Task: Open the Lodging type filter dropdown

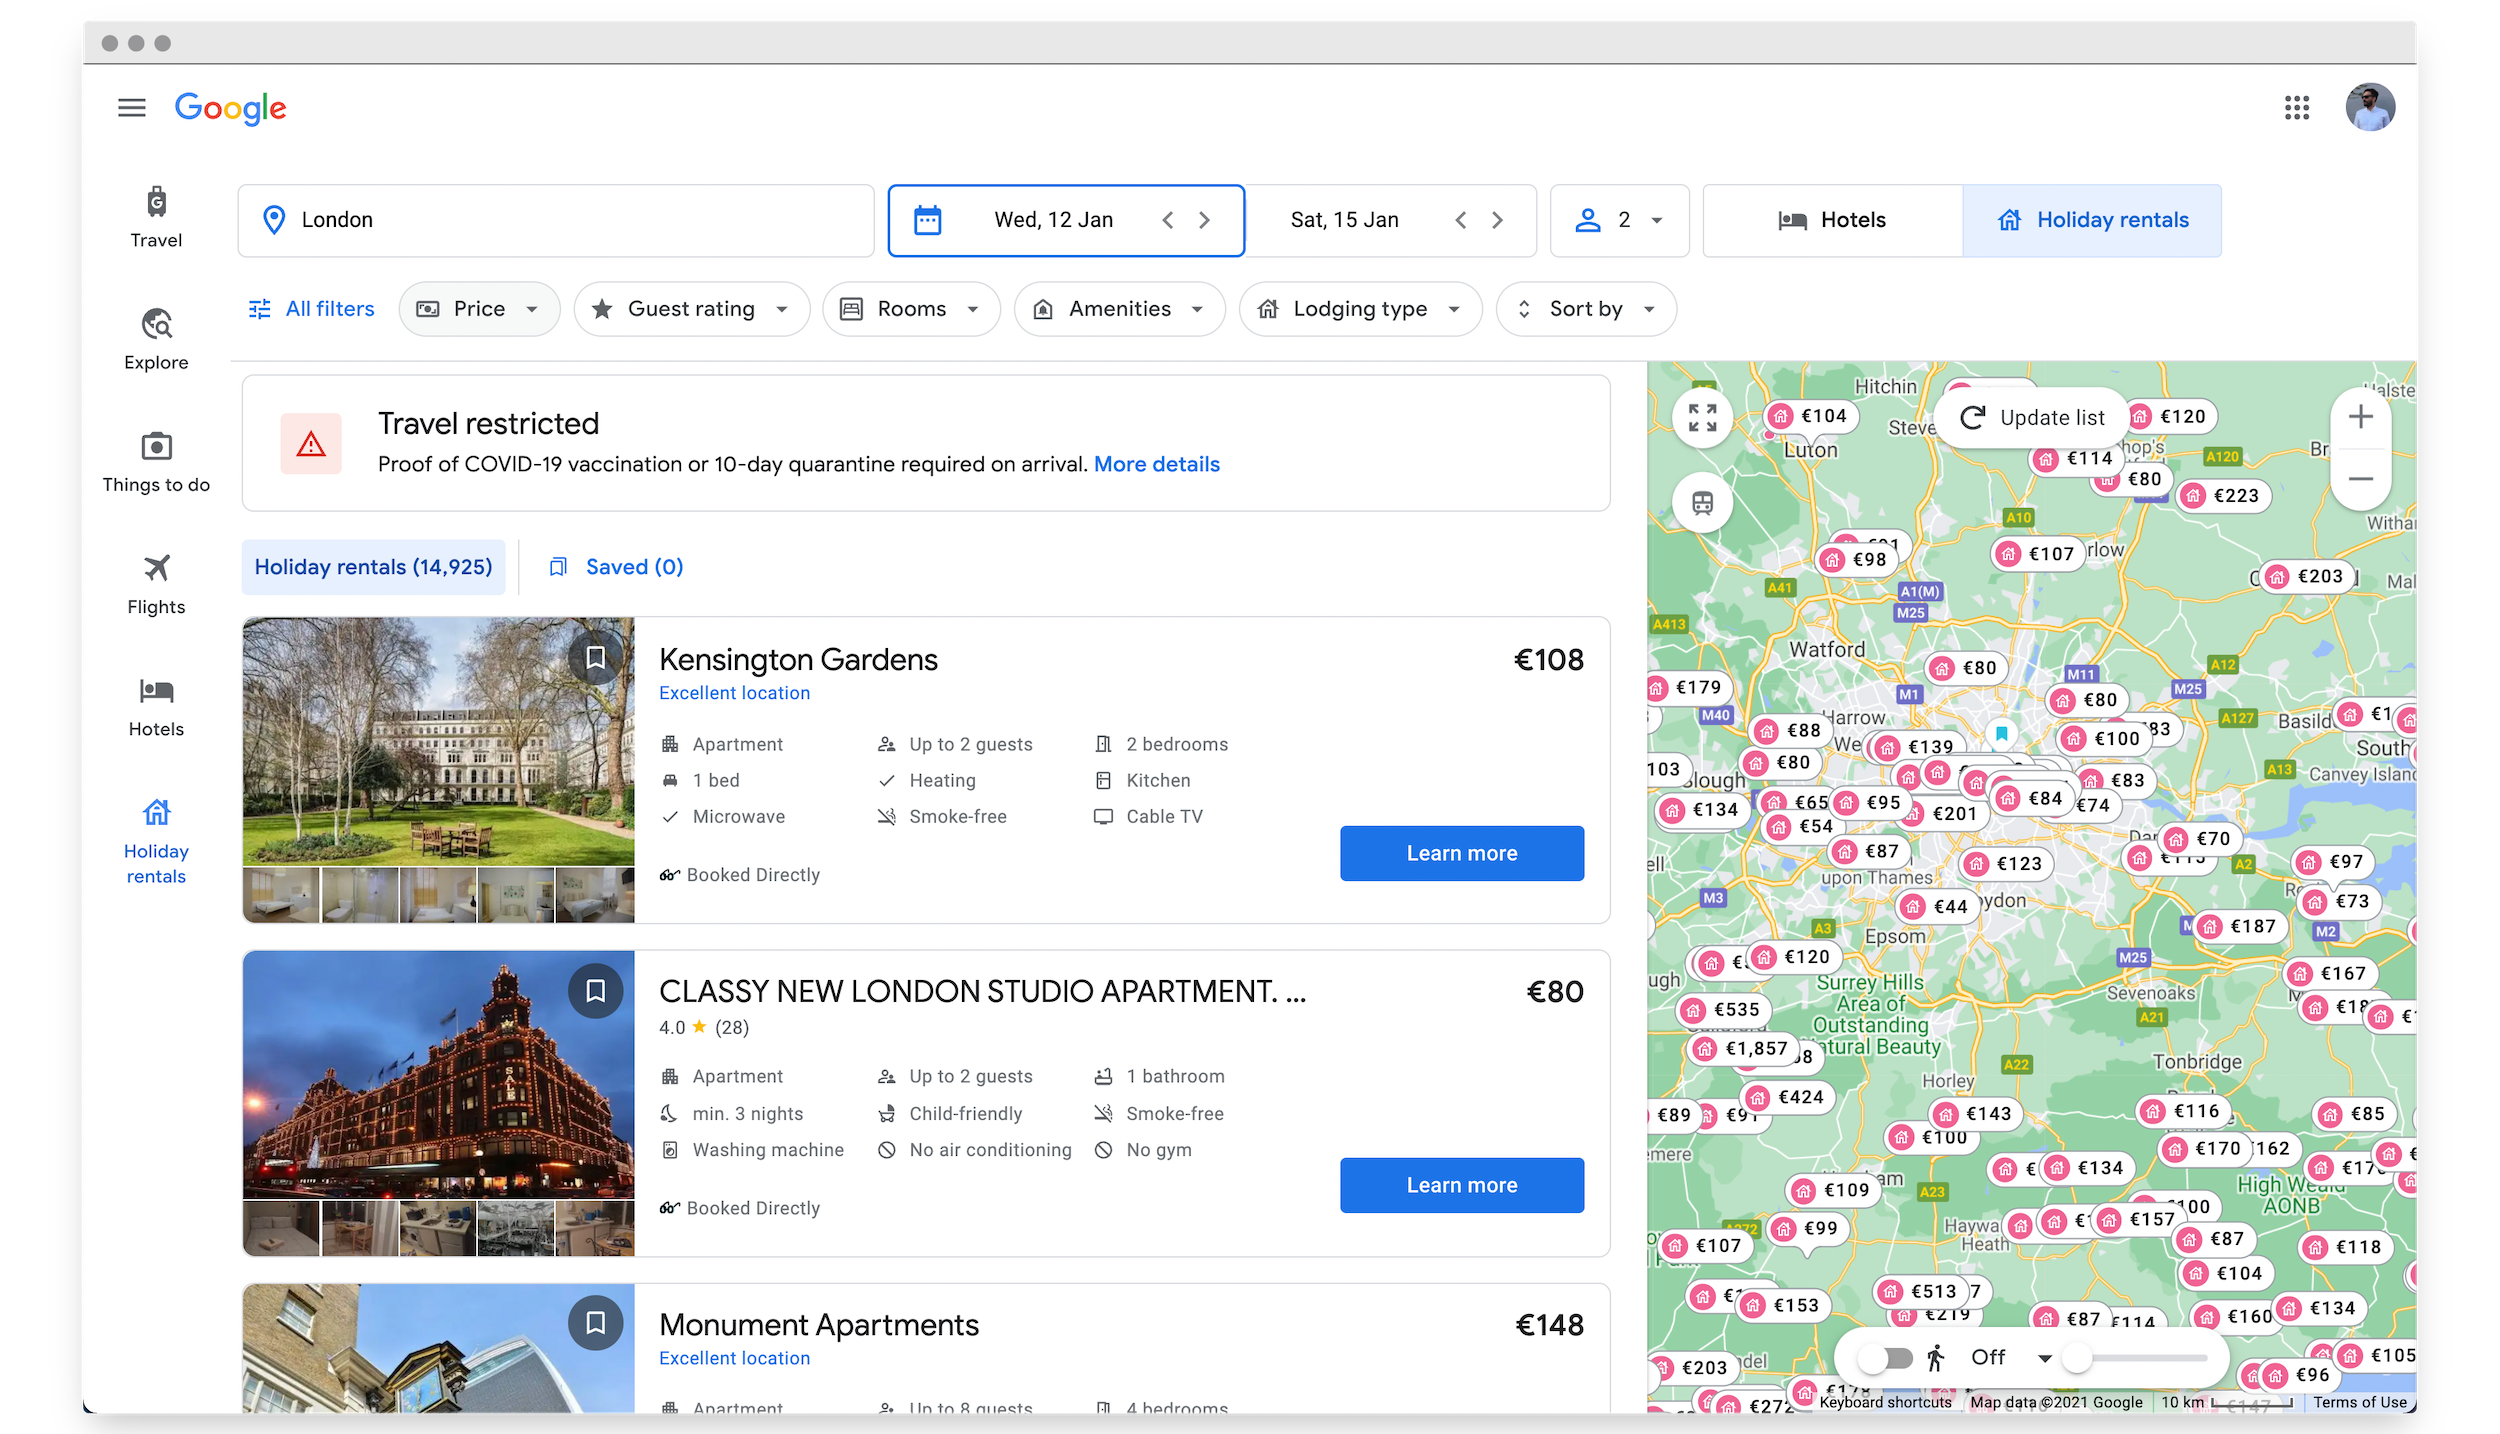Action: tap(1360, 309)
